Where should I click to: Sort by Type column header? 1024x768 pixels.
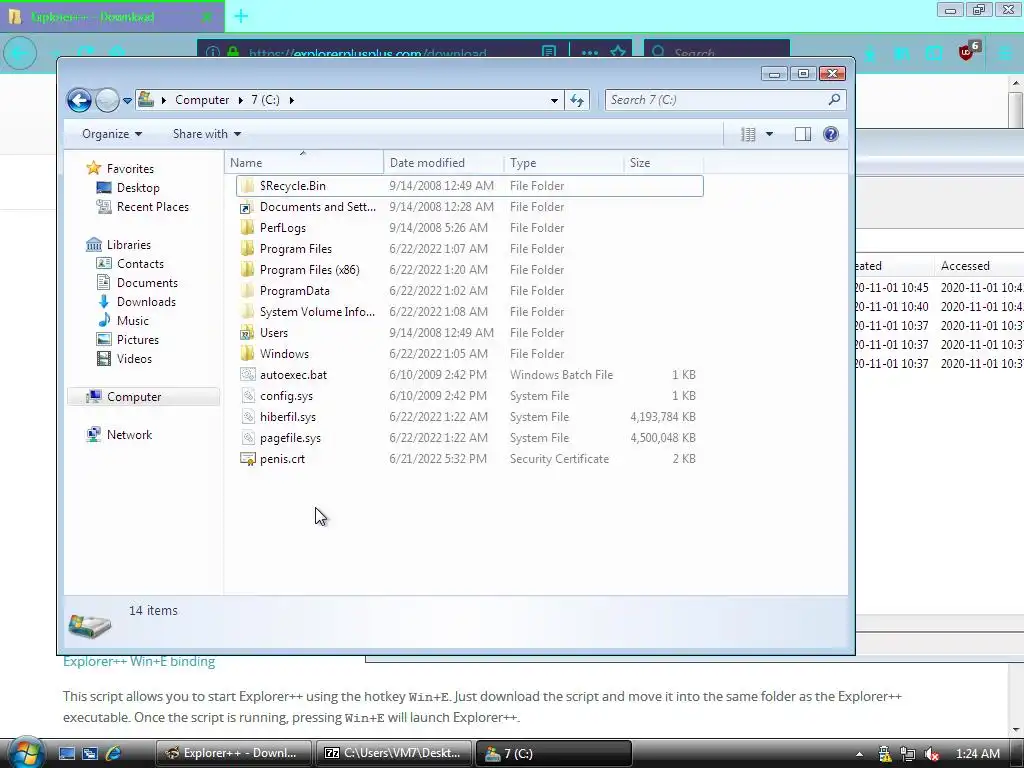(x=564, y=163)
